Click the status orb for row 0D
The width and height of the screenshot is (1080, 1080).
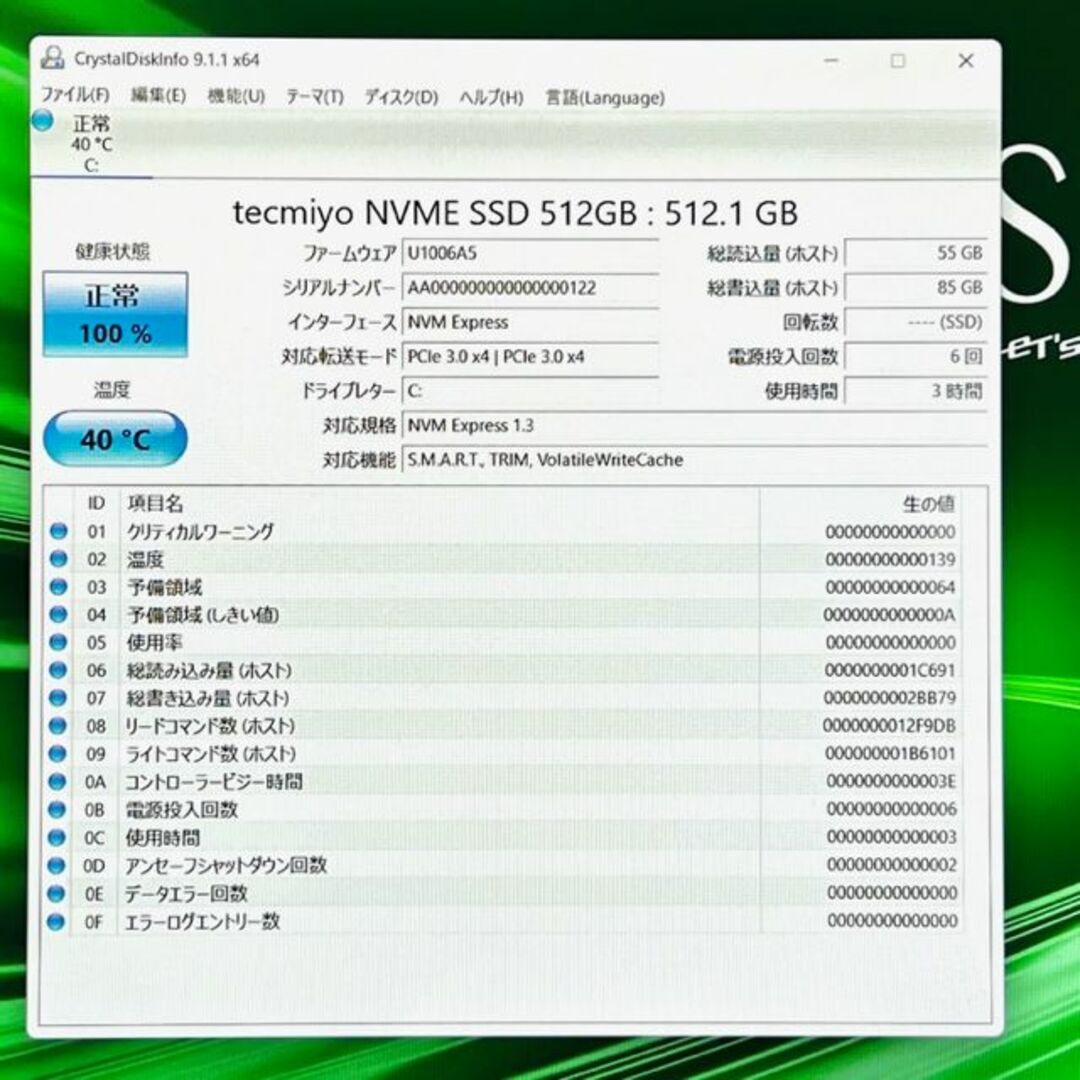57,865
